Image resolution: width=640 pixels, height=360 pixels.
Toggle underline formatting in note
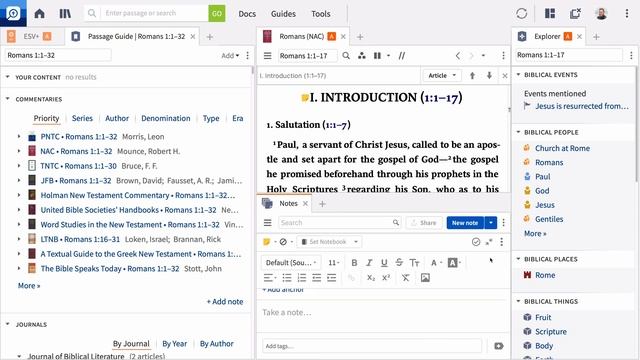tap(384, 262)
